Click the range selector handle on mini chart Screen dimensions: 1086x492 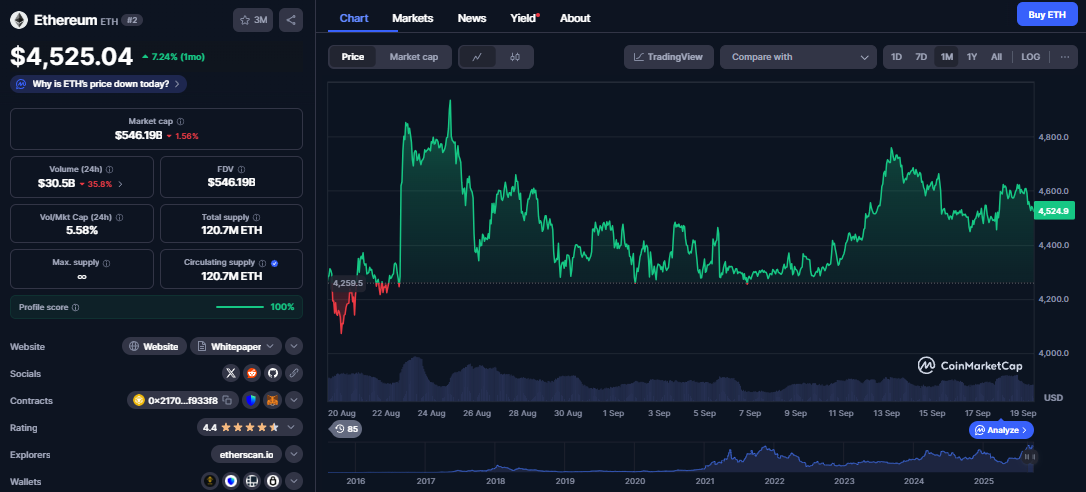[1029, 457]
